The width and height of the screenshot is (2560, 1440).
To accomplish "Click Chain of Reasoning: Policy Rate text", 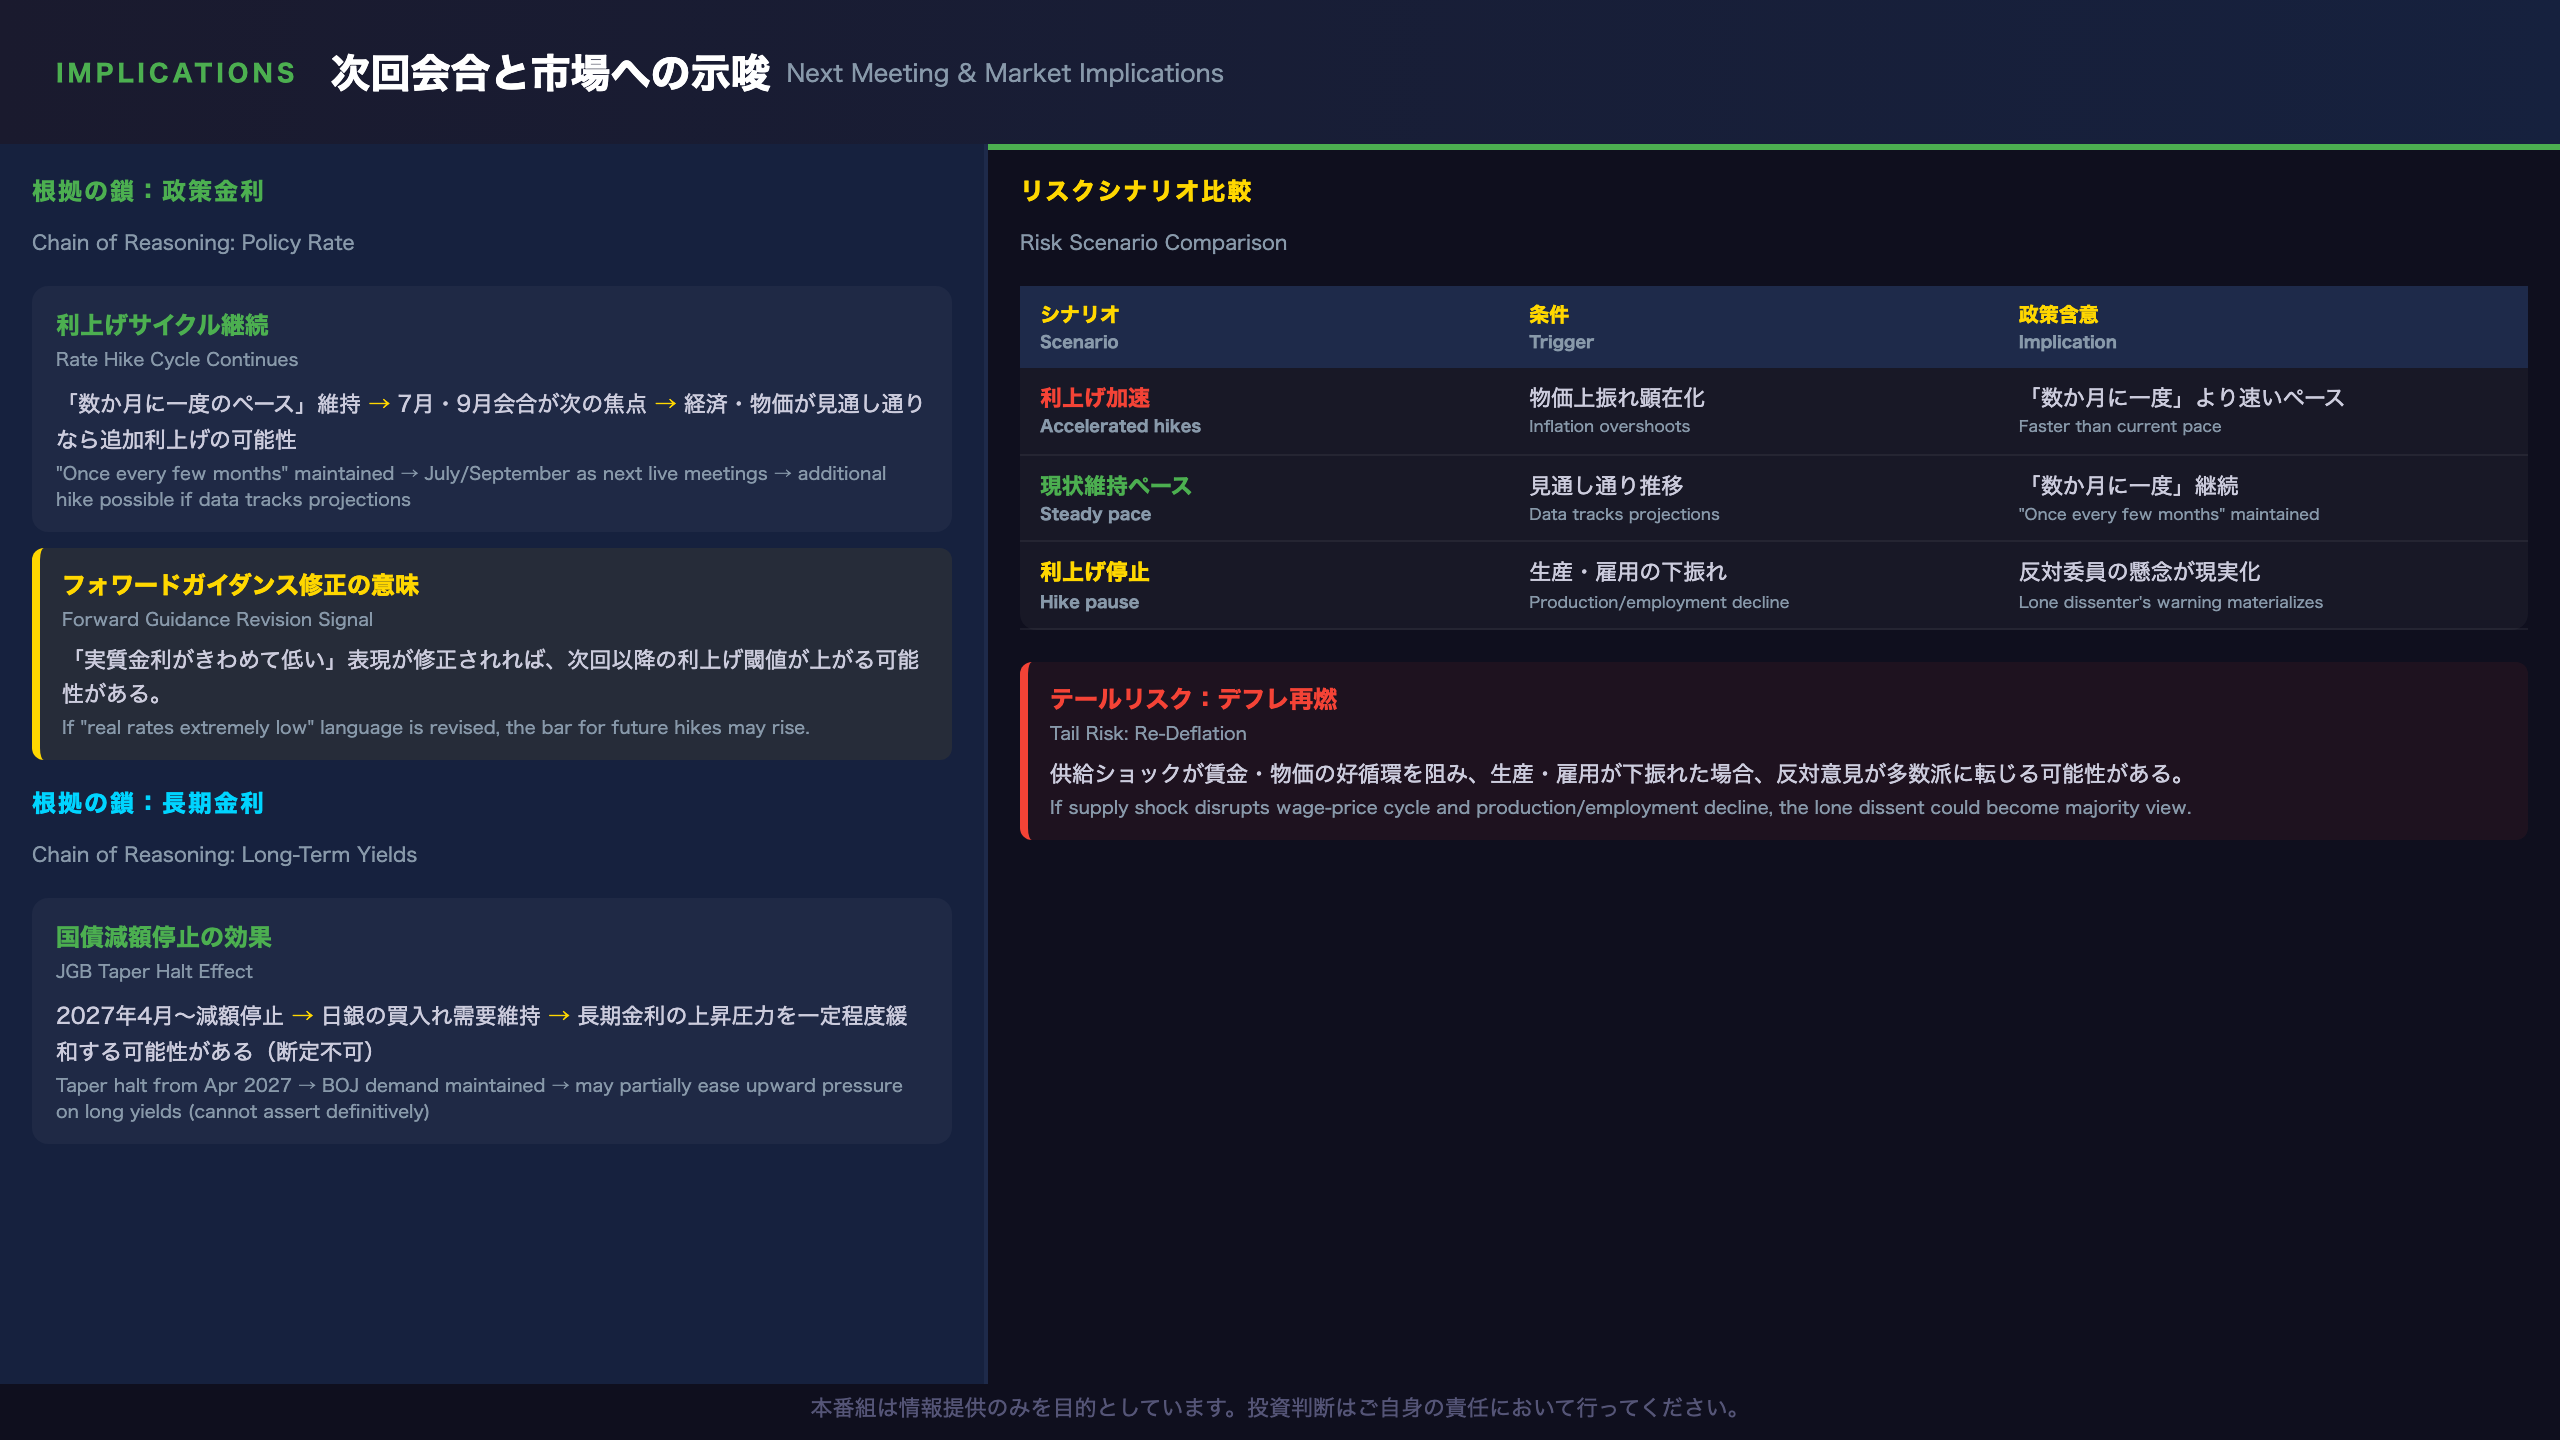I will [x=193, y=243].
